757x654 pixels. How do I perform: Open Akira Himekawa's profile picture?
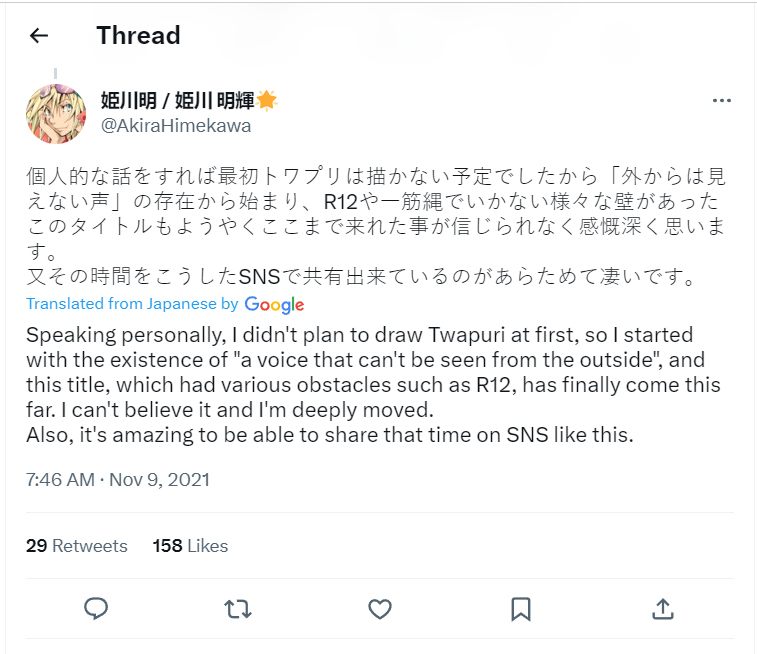pyautogui.click(x=55, y=113)
